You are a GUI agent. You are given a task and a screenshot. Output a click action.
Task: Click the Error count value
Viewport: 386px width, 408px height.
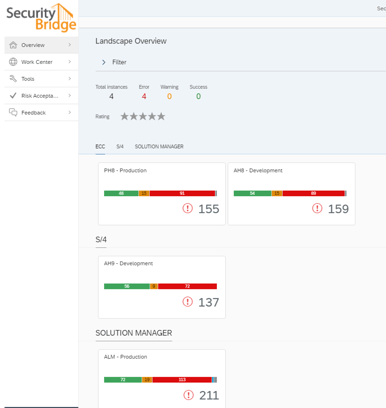pyautogui.click(x=144, y=96)
